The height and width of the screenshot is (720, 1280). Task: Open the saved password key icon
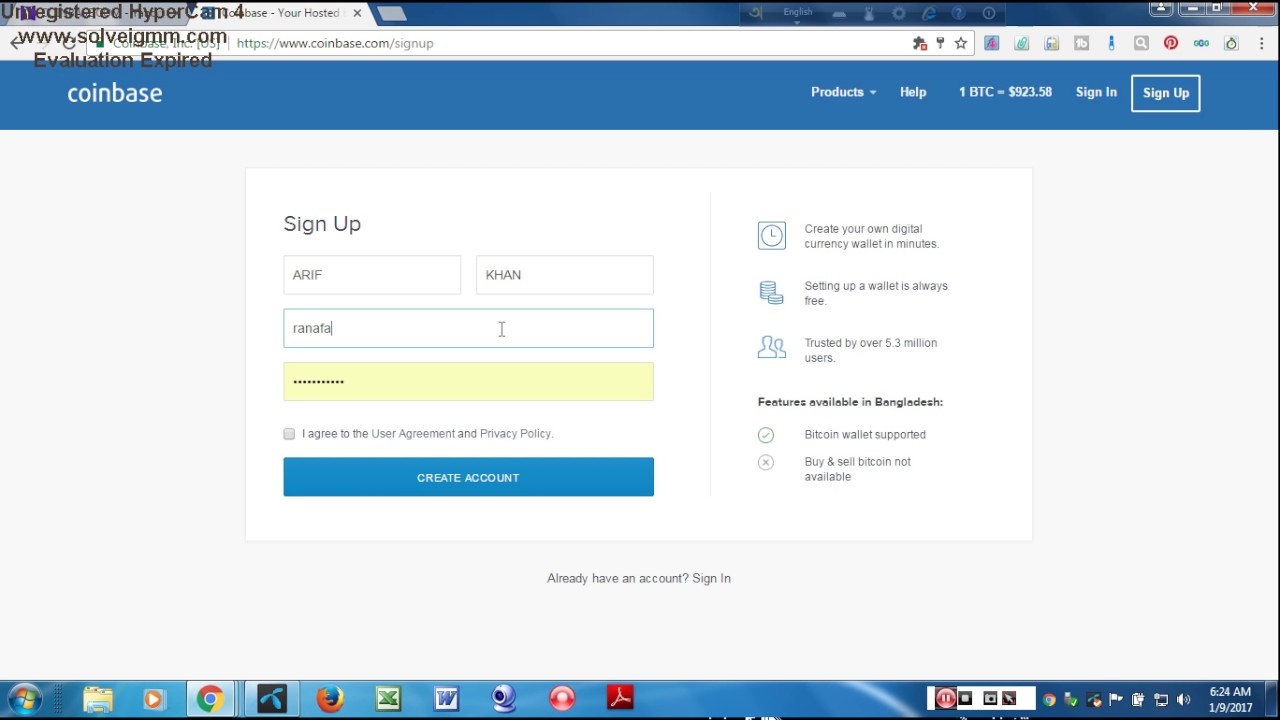pos(940,43)
